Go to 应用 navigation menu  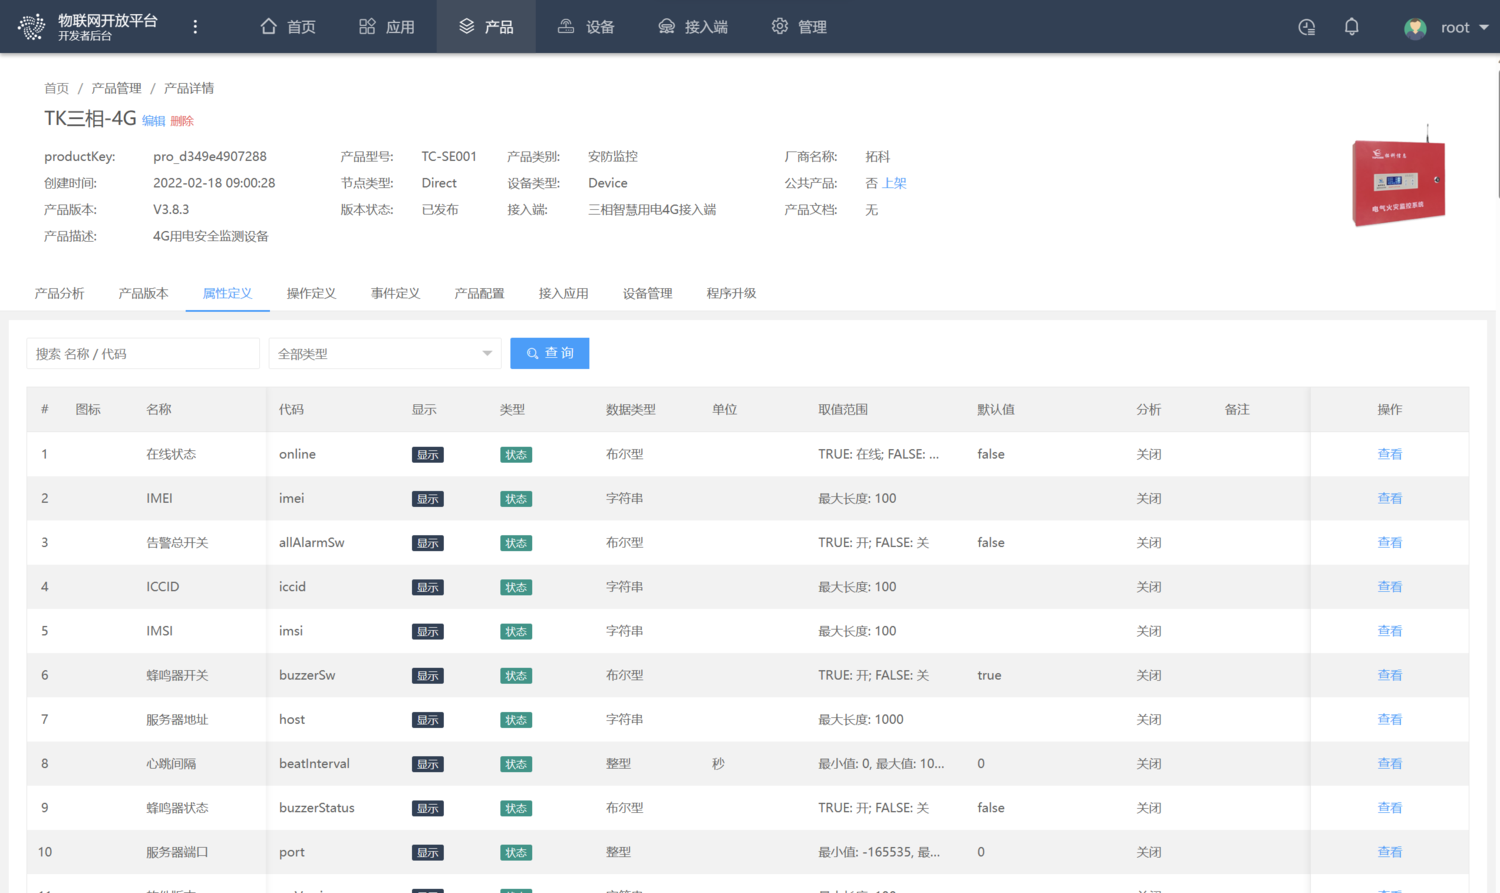click(387, 27)
